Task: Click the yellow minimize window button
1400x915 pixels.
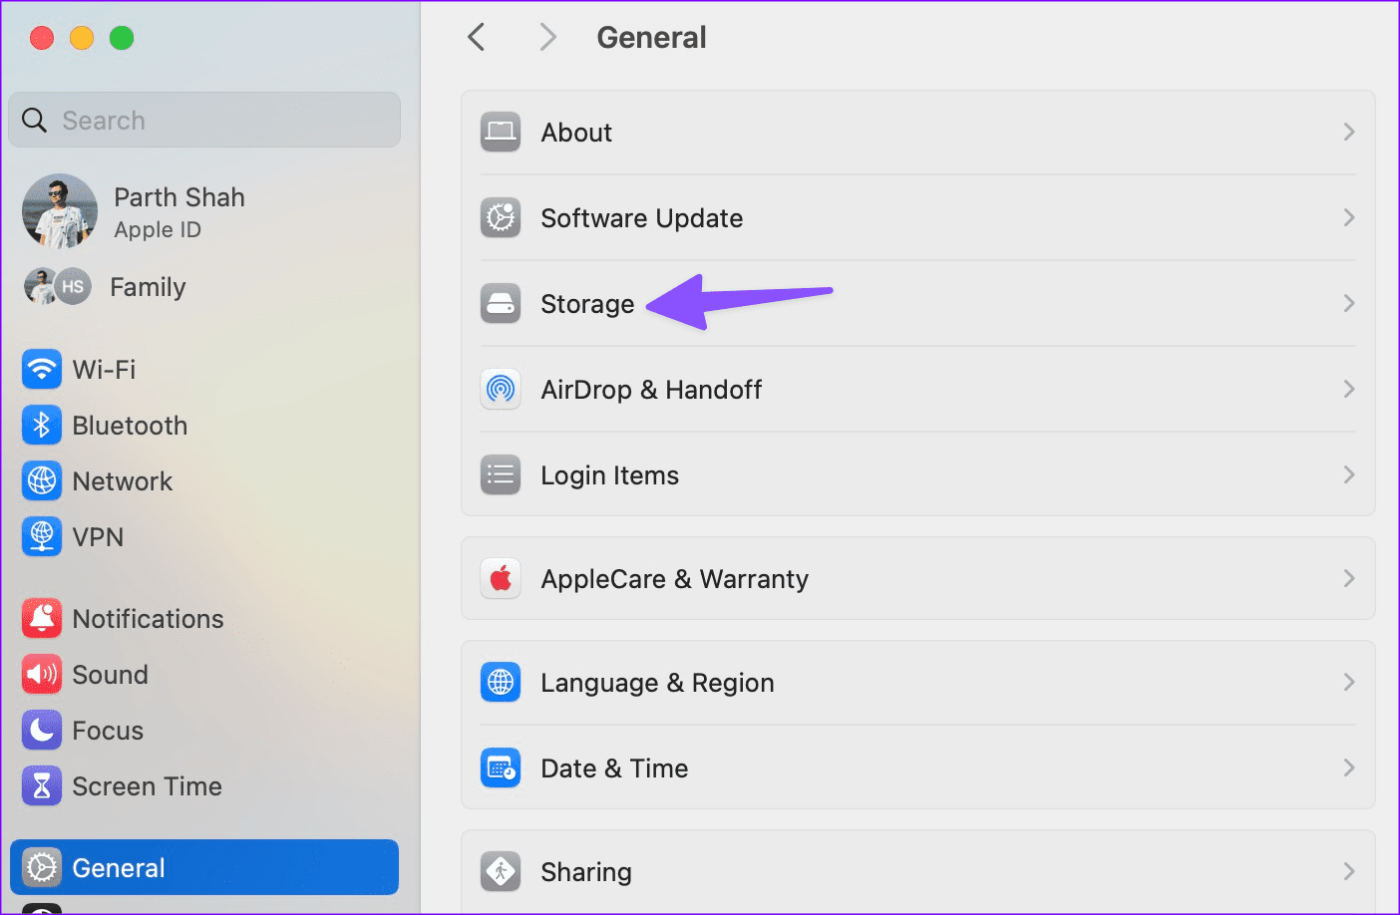Action: (x=82, y=38)
